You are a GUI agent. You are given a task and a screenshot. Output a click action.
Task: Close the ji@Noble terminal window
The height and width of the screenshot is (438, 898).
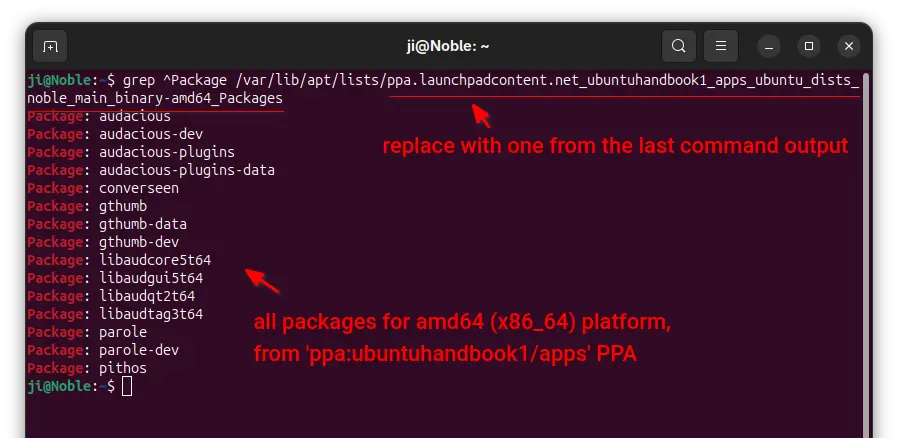849,46
